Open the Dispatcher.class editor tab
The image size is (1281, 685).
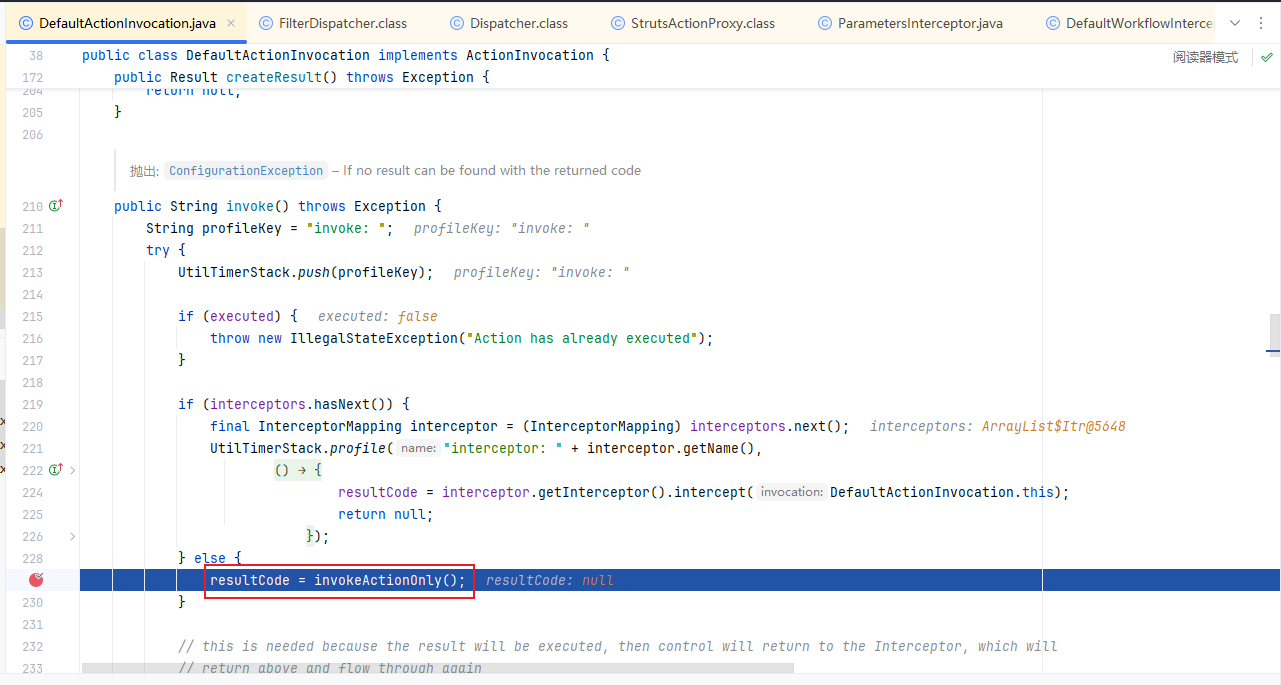[x=510, y=23]
